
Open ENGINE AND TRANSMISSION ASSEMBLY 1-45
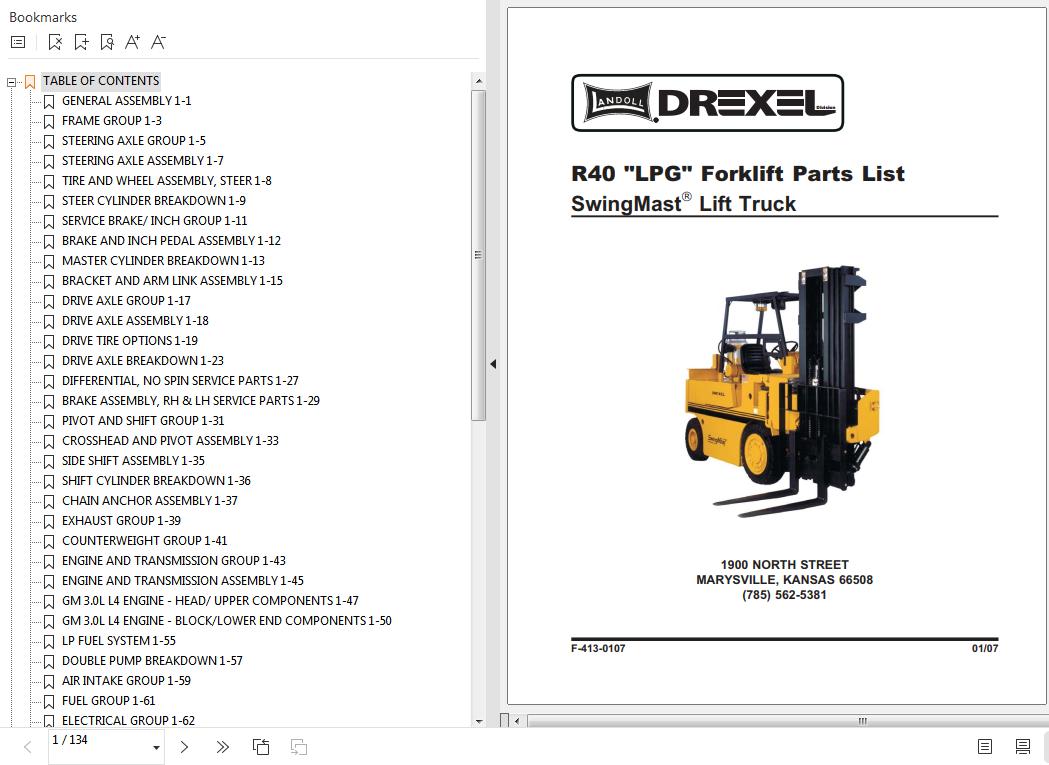click(x=183, y=581)
